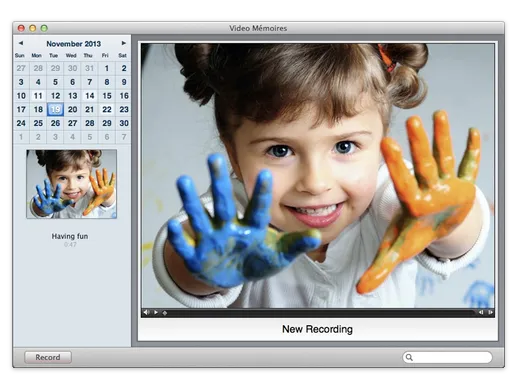
Task: Click the magnifier icon in search box
Action: pos(409,357)
